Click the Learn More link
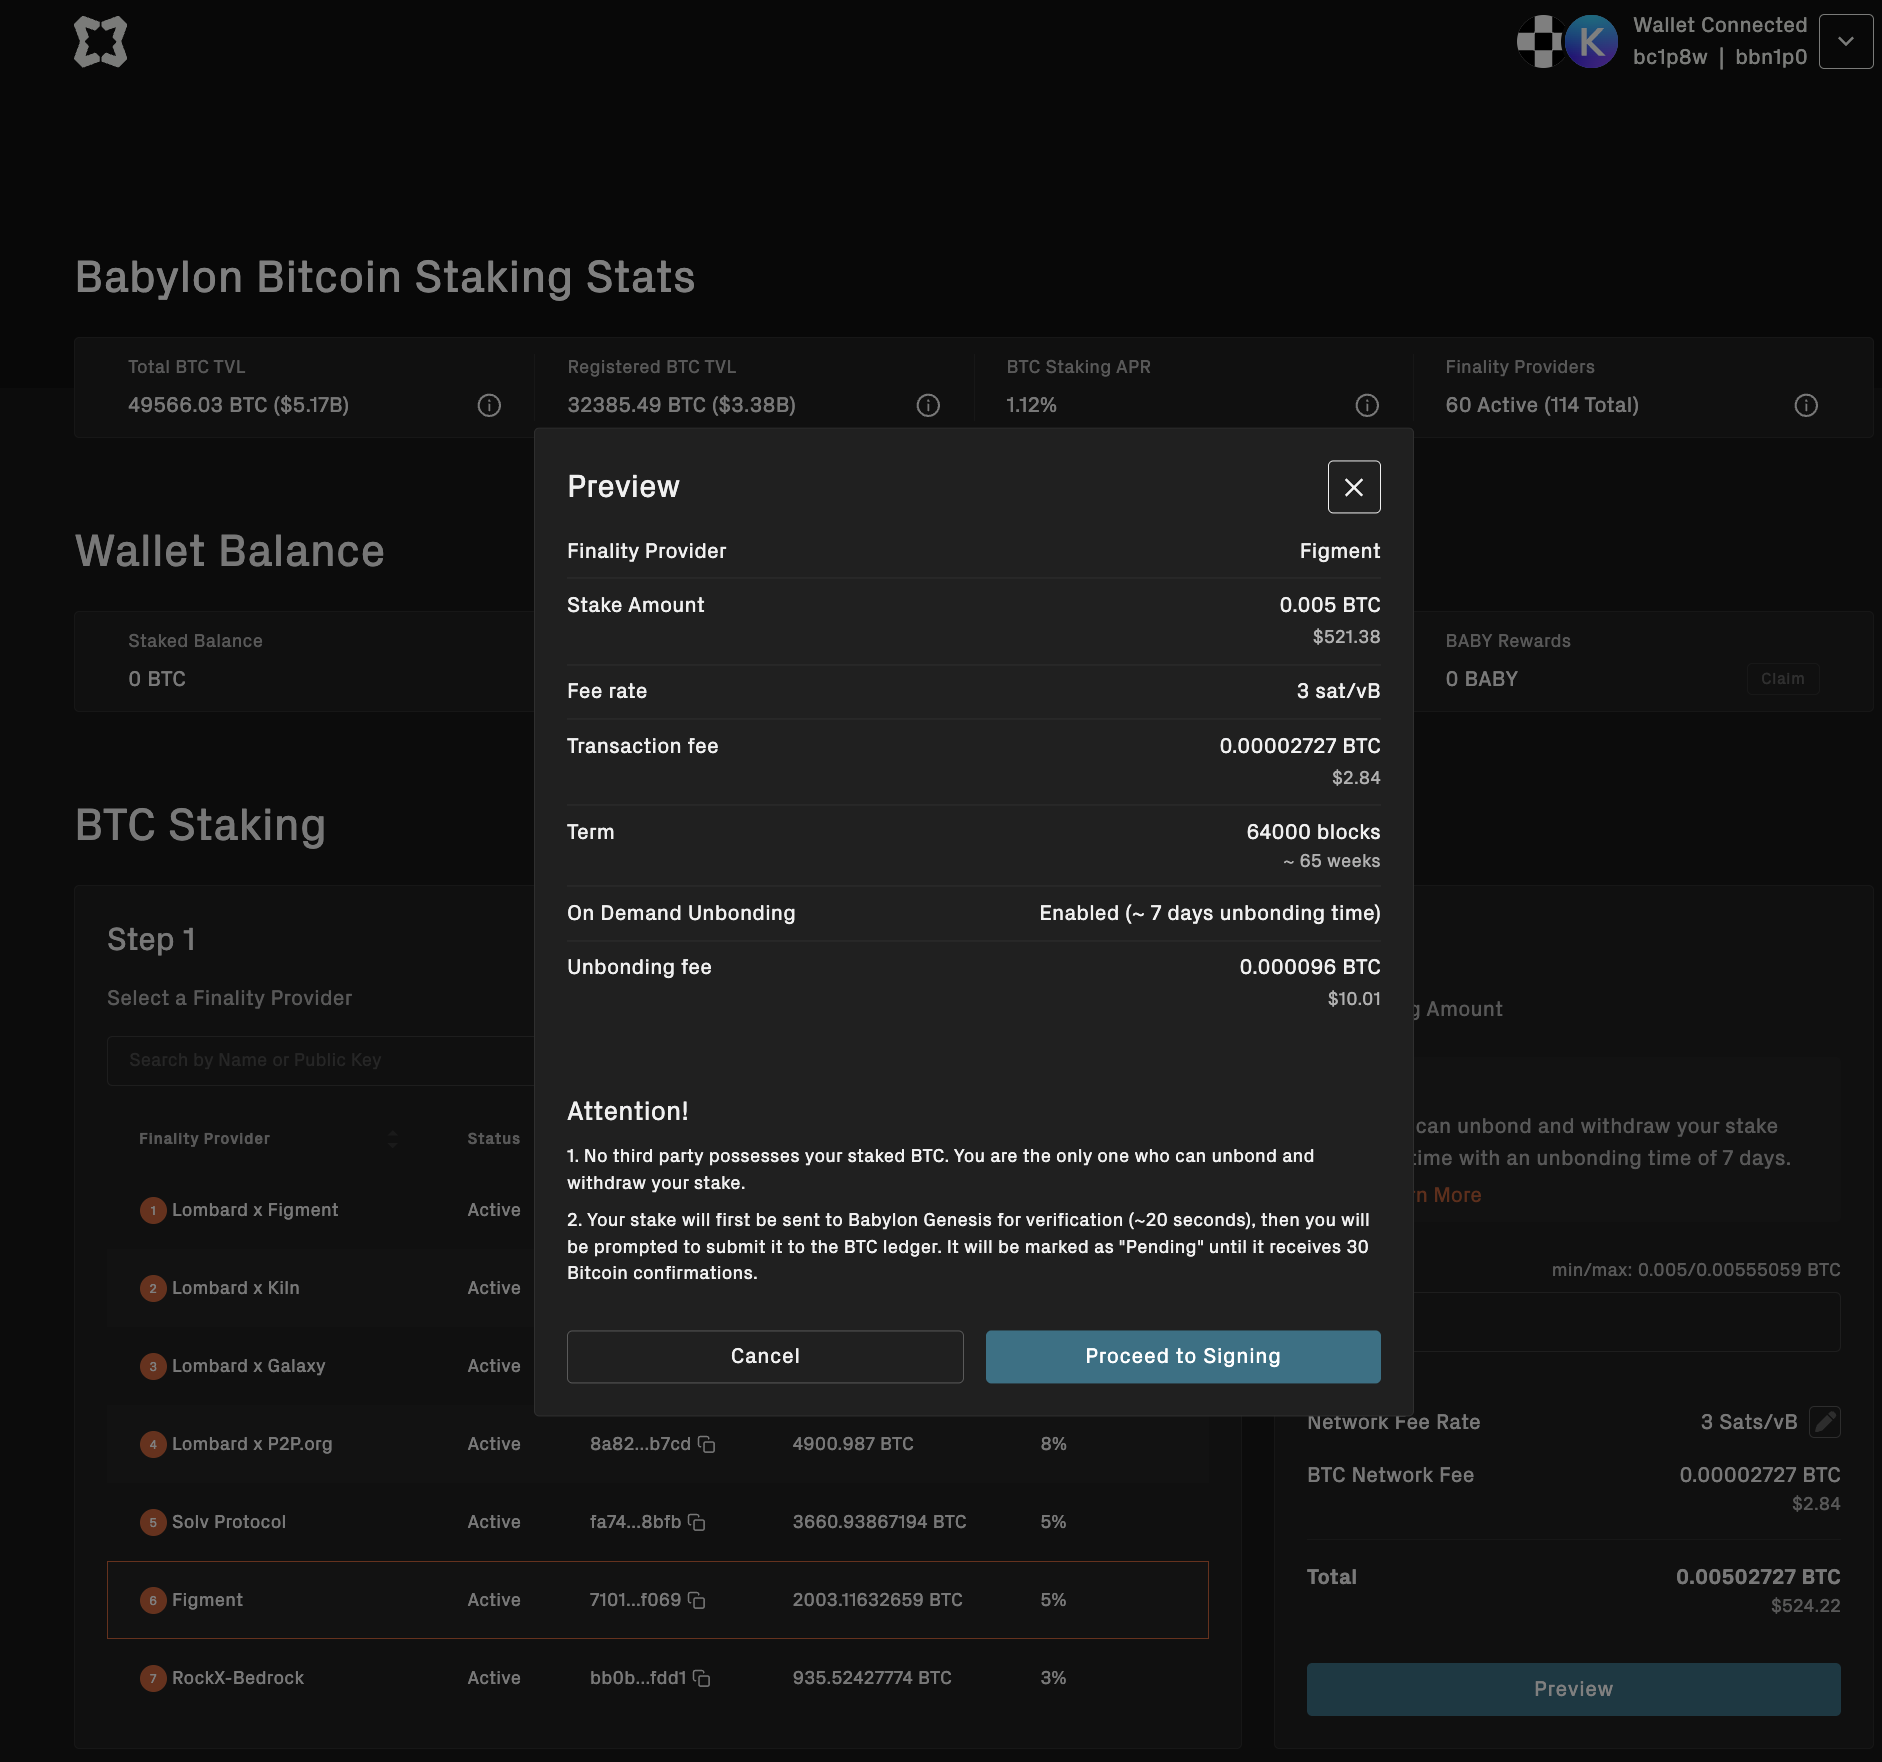 1447,1195
